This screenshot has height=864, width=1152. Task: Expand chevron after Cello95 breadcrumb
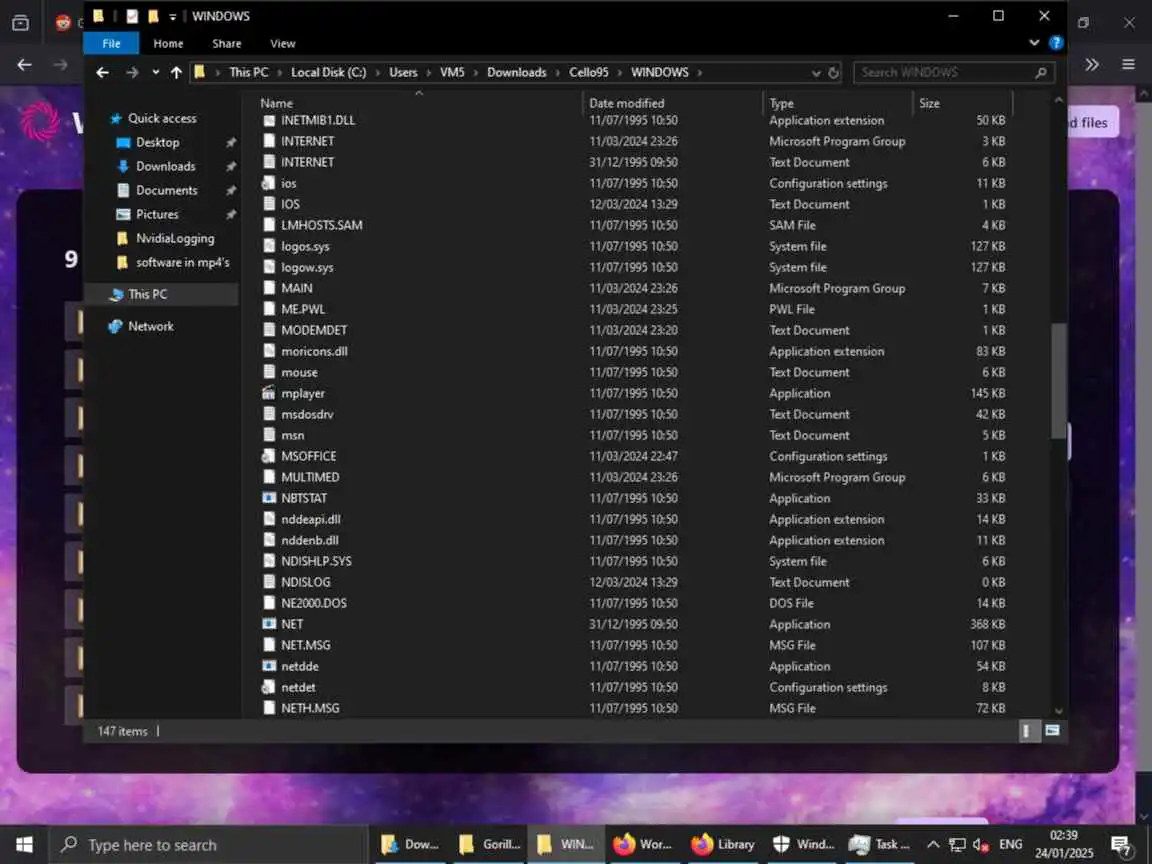tap(620, 73)
